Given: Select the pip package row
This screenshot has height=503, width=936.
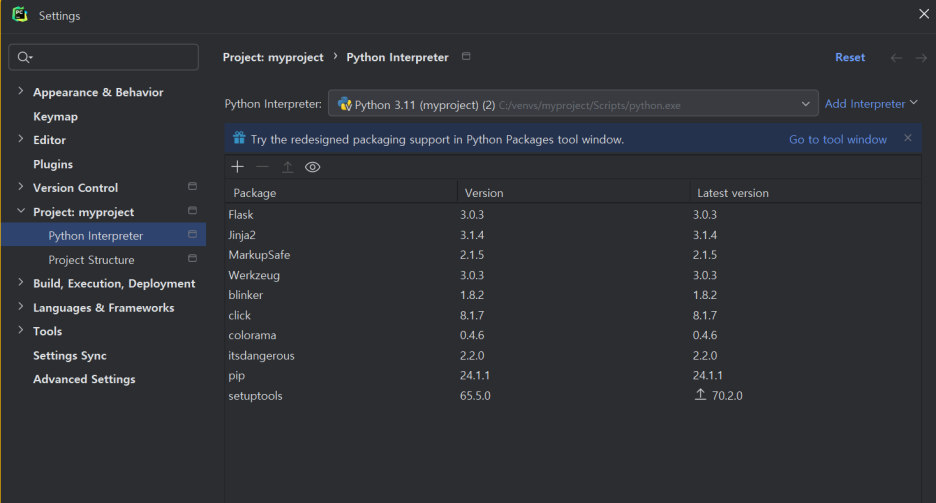Looking at the screenshot, I should pyautogui.click(x=573, y=375).
